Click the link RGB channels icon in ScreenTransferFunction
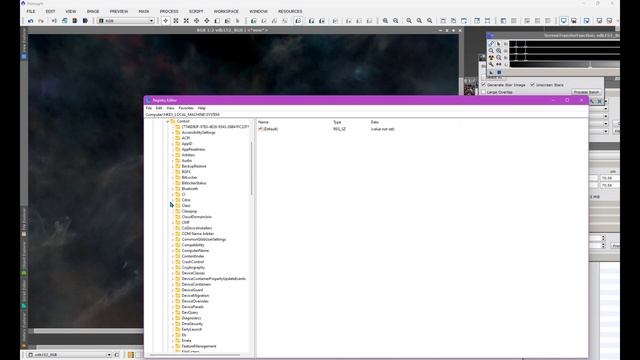This screenshot has height=360, width=640. 491,44
